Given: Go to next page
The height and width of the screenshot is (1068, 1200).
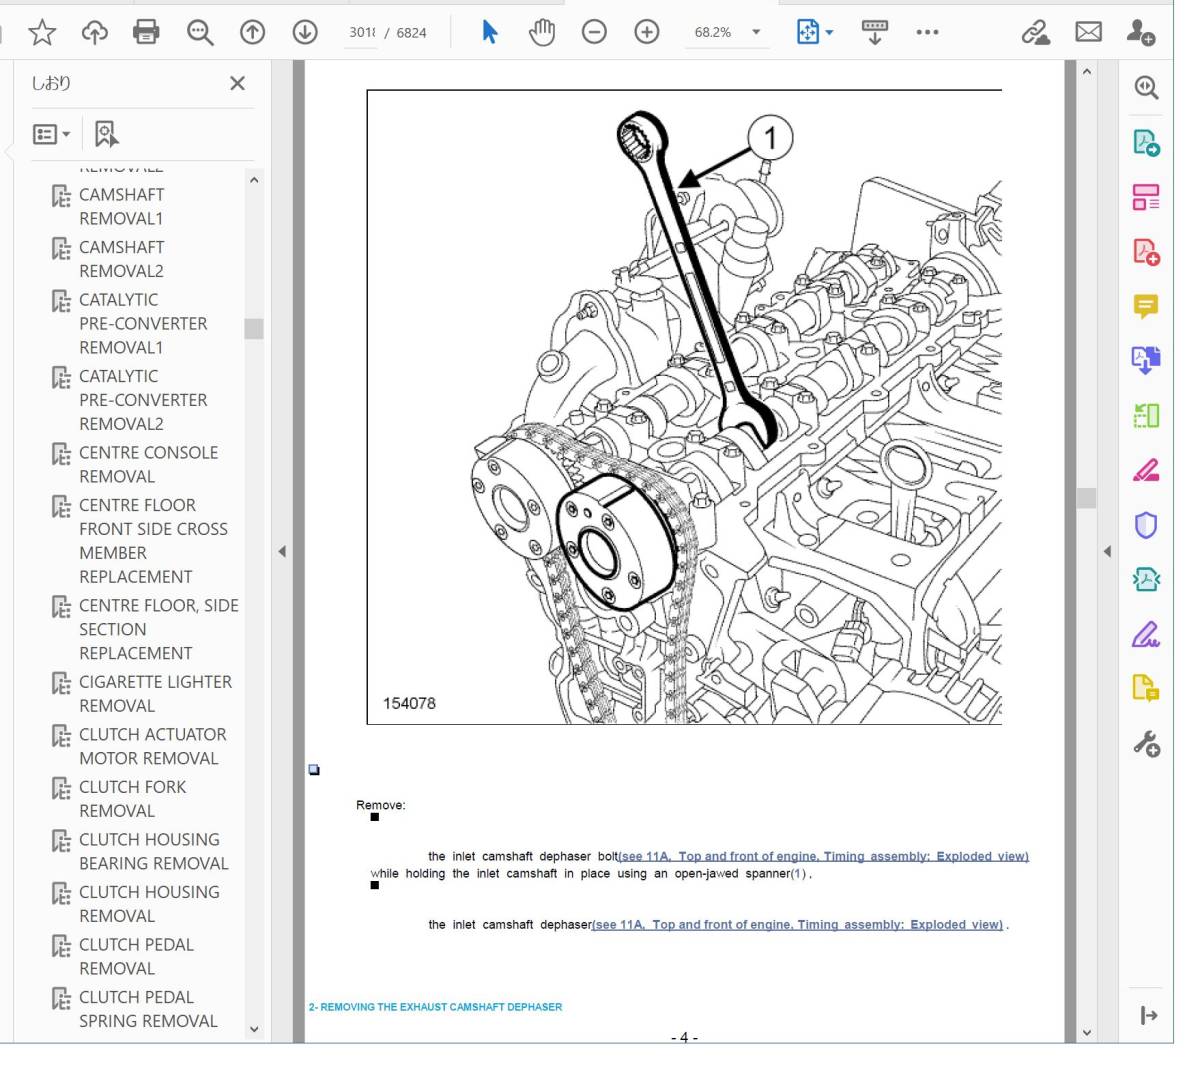Looking at the screenshot, I should 305,33.
